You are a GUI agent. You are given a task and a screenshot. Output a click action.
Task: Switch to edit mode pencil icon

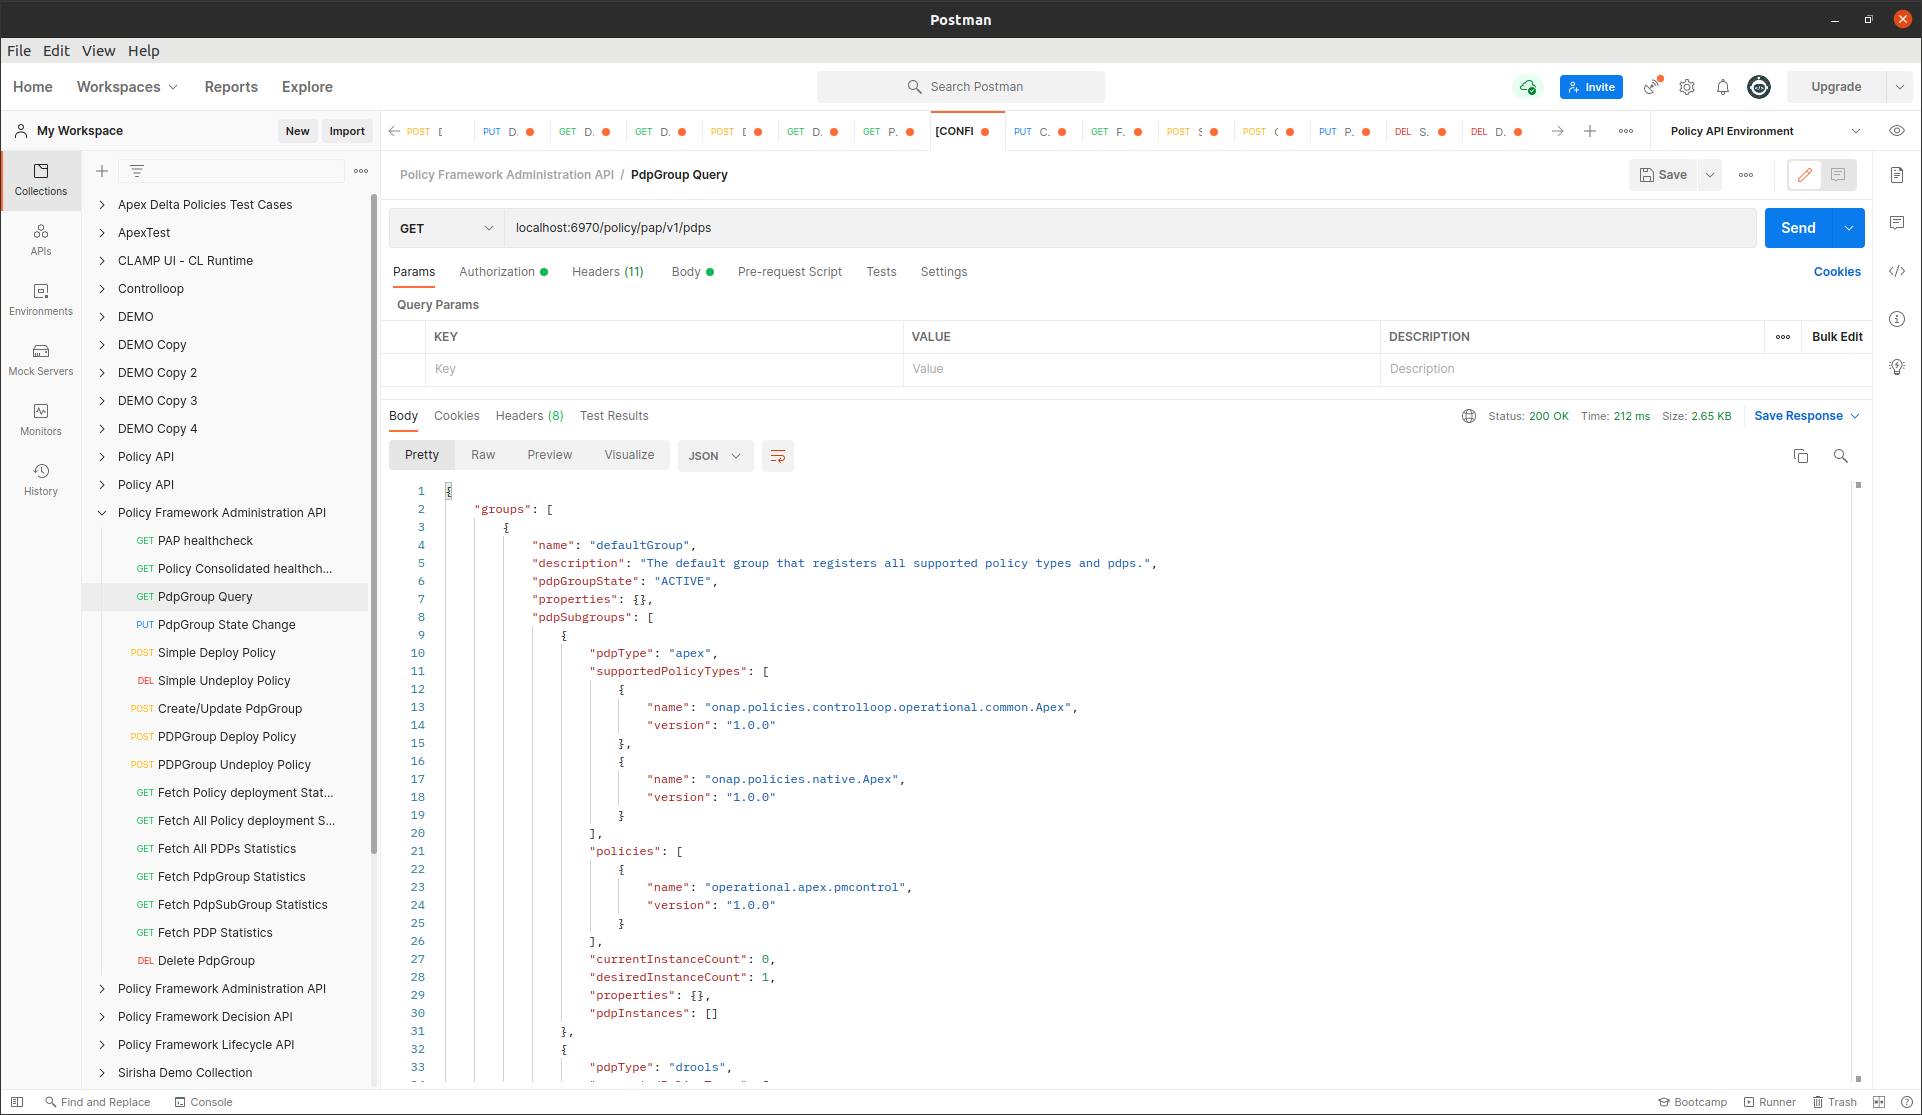1805,175
